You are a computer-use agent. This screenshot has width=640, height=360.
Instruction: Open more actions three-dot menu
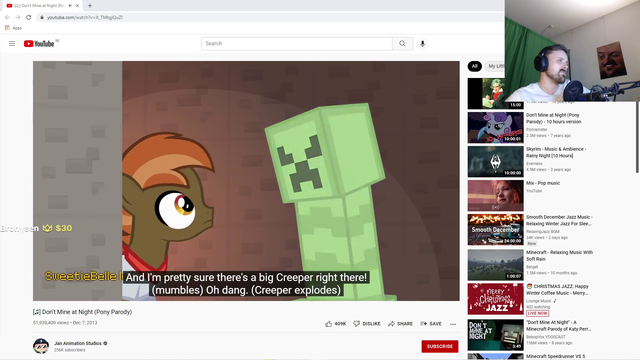(x=453, y=324)
